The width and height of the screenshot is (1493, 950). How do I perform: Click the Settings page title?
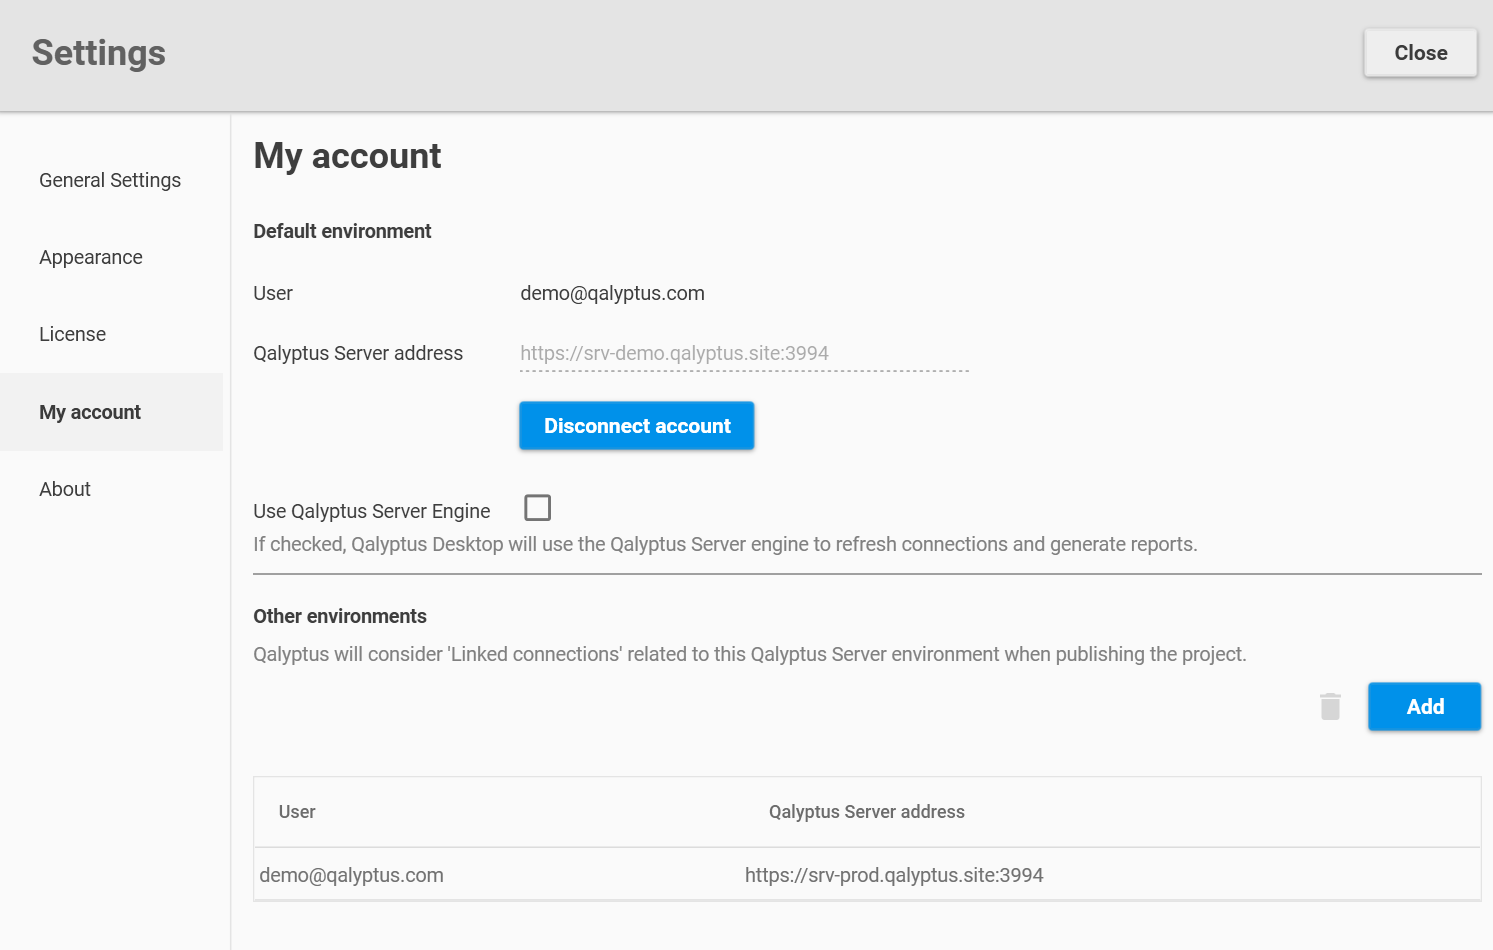click(98, 52)
